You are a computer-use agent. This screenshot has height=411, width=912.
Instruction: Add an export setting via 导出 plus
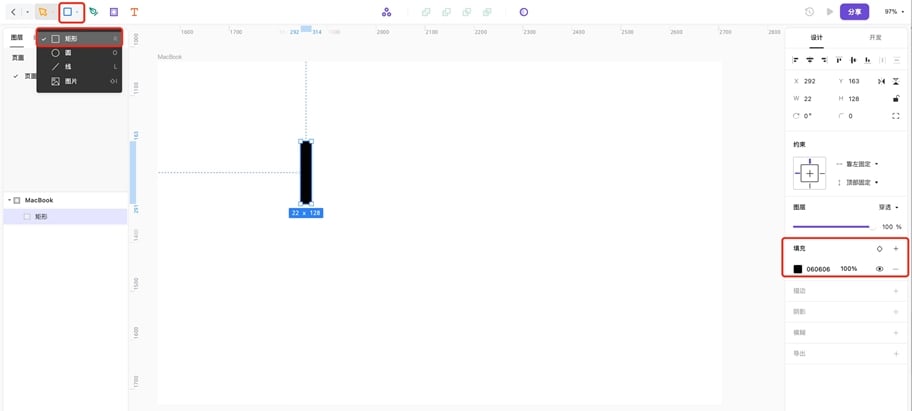(x=896, y=353)
